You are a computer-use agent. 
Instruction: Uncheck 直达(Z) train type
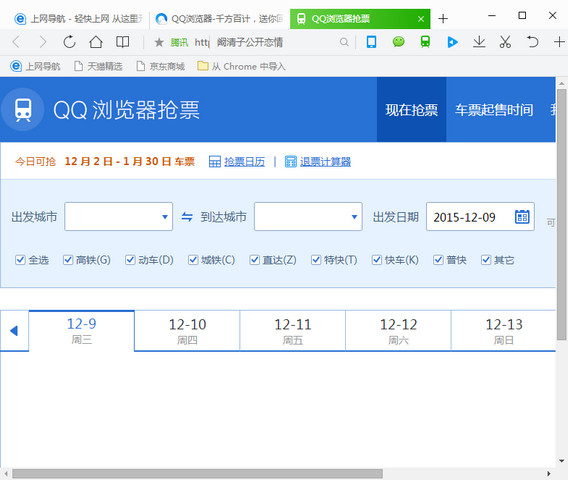[255, 260]
